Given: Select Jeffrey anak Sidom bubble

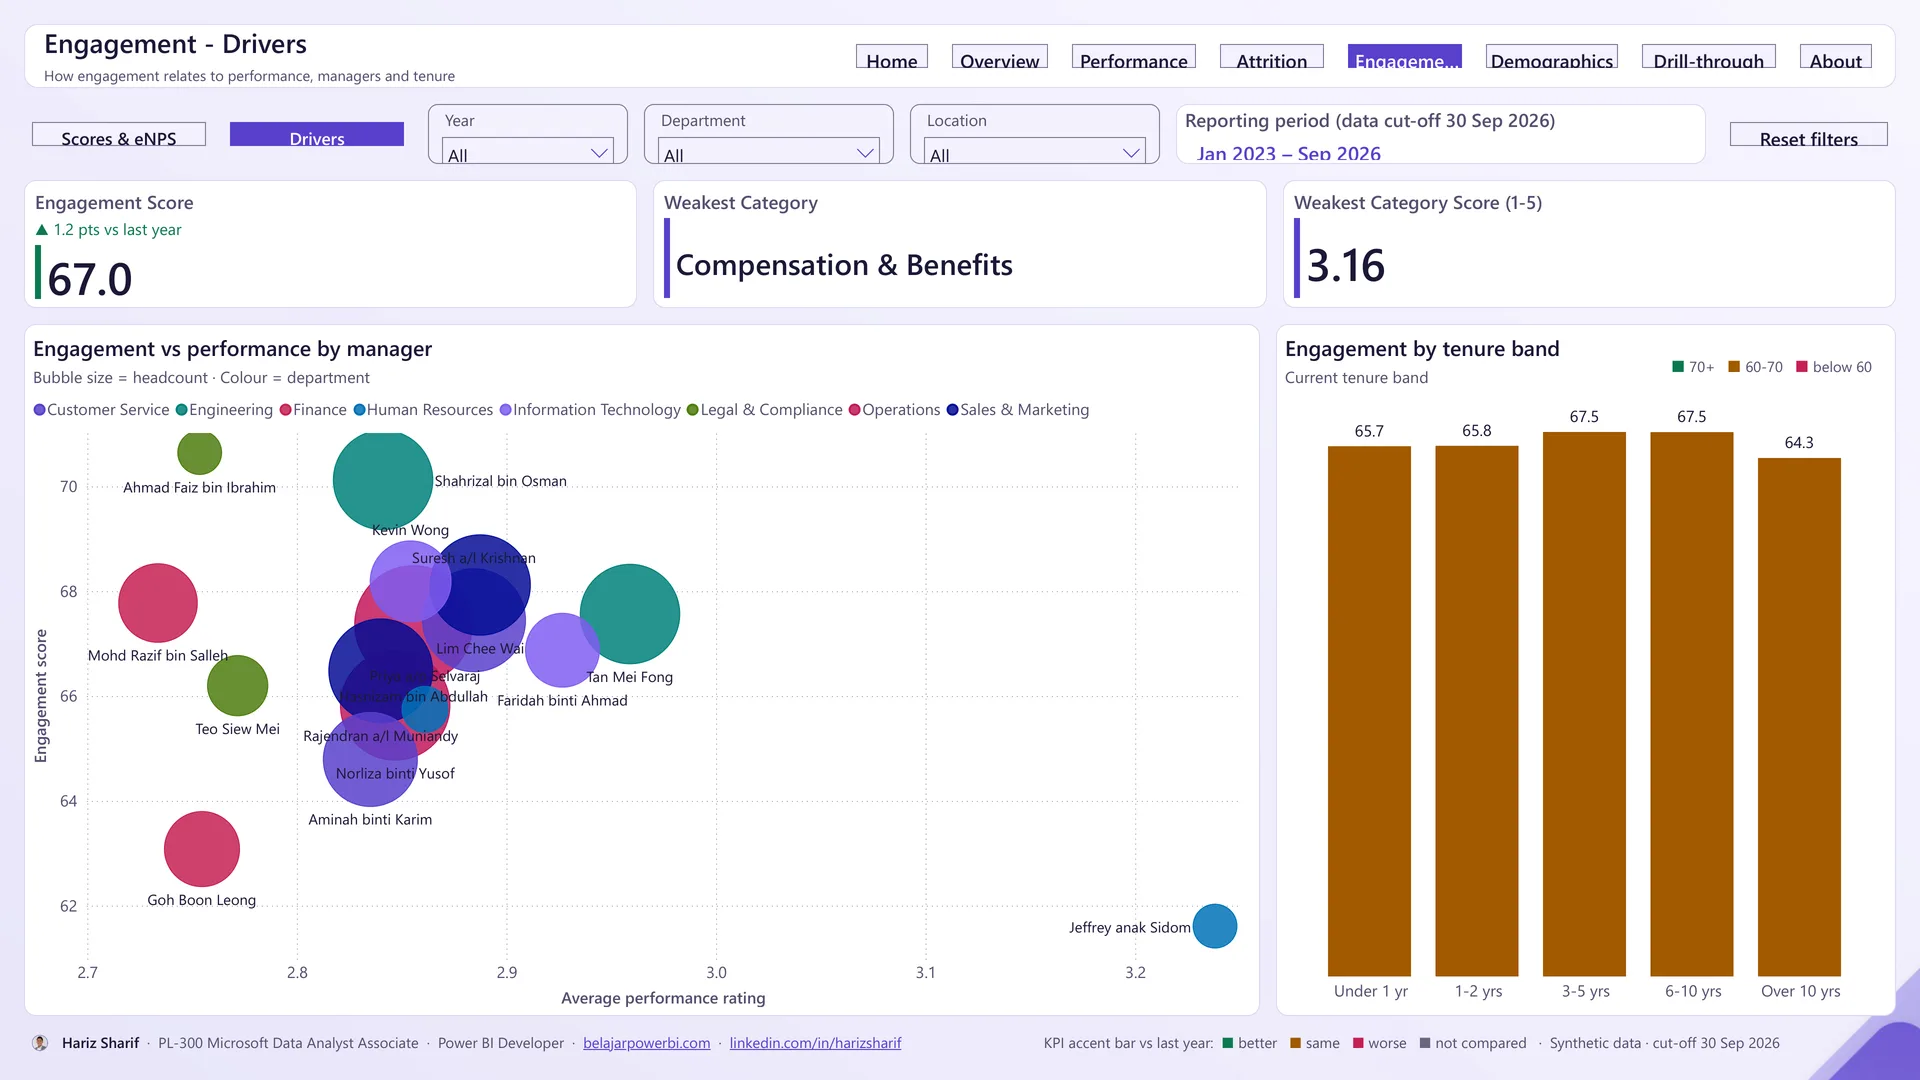Looking at the screenshot, I should point(1215,926).
